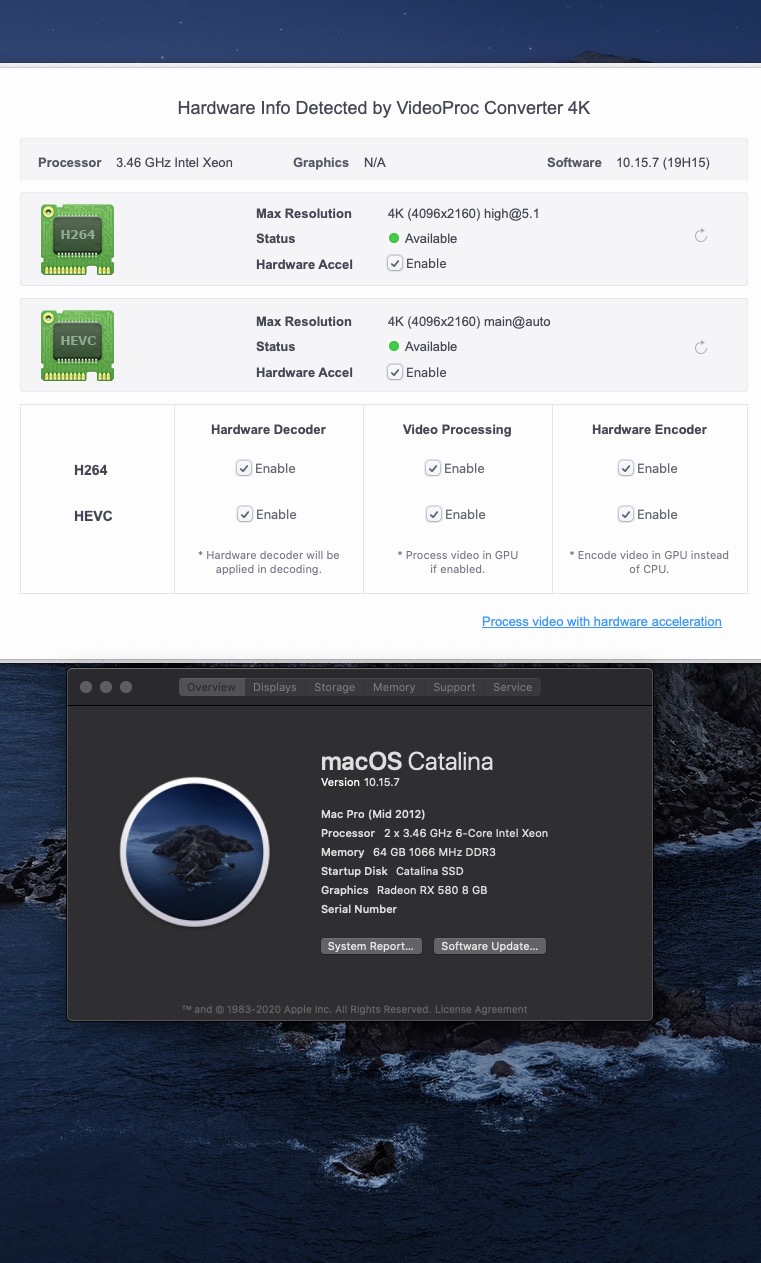Click the H264 chip icon
This screenshot has height=1263, width=761.
coord(77,239)
